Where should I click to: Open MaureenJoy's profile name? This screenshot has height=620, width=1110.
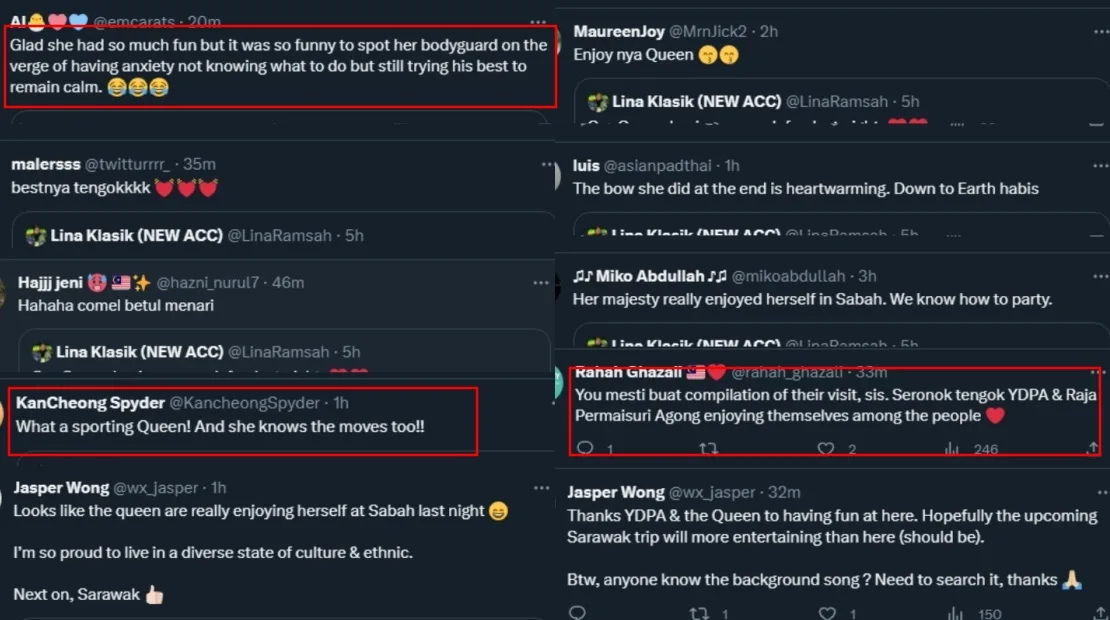click(x=619, y=32)
